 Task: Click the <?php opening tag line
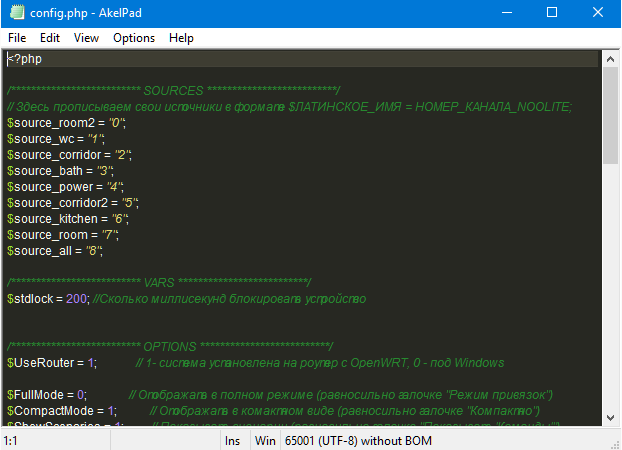pos(302,59)
